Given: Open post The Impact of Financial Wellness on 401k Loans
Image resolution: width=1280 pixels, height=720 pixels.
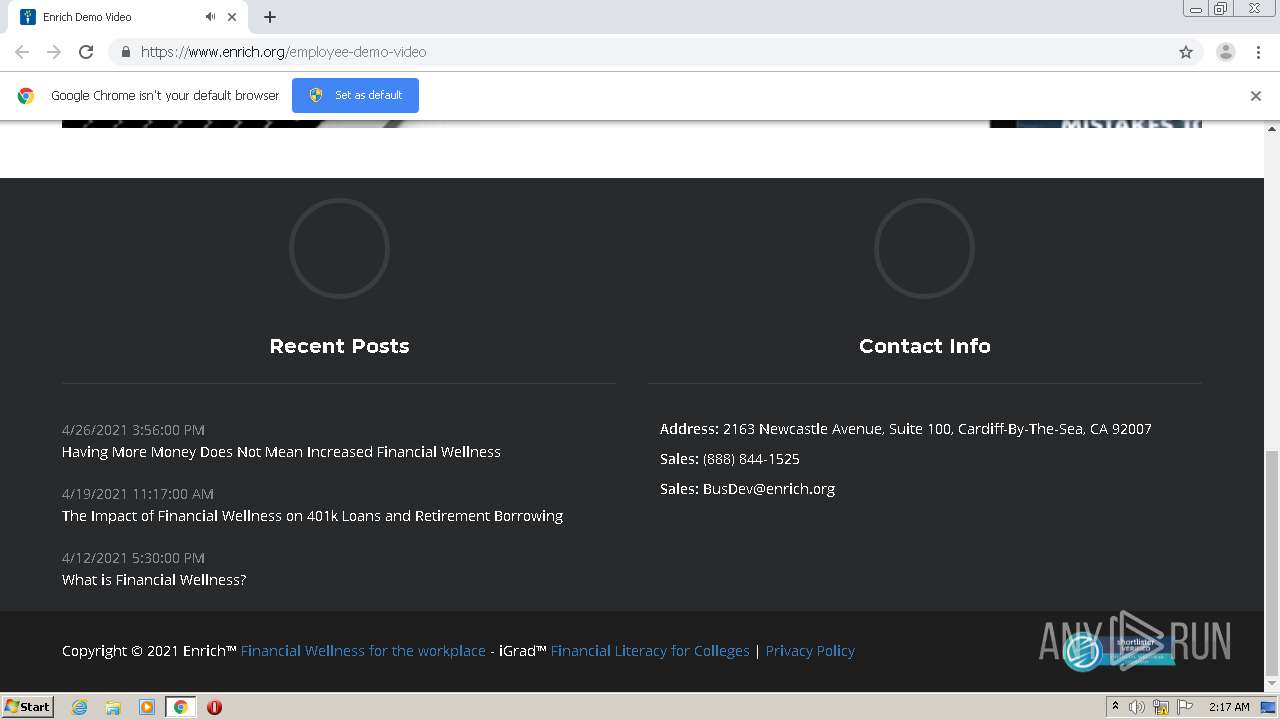Looking at the screenshot, I should pyautogui.click(x=312, y=516).
